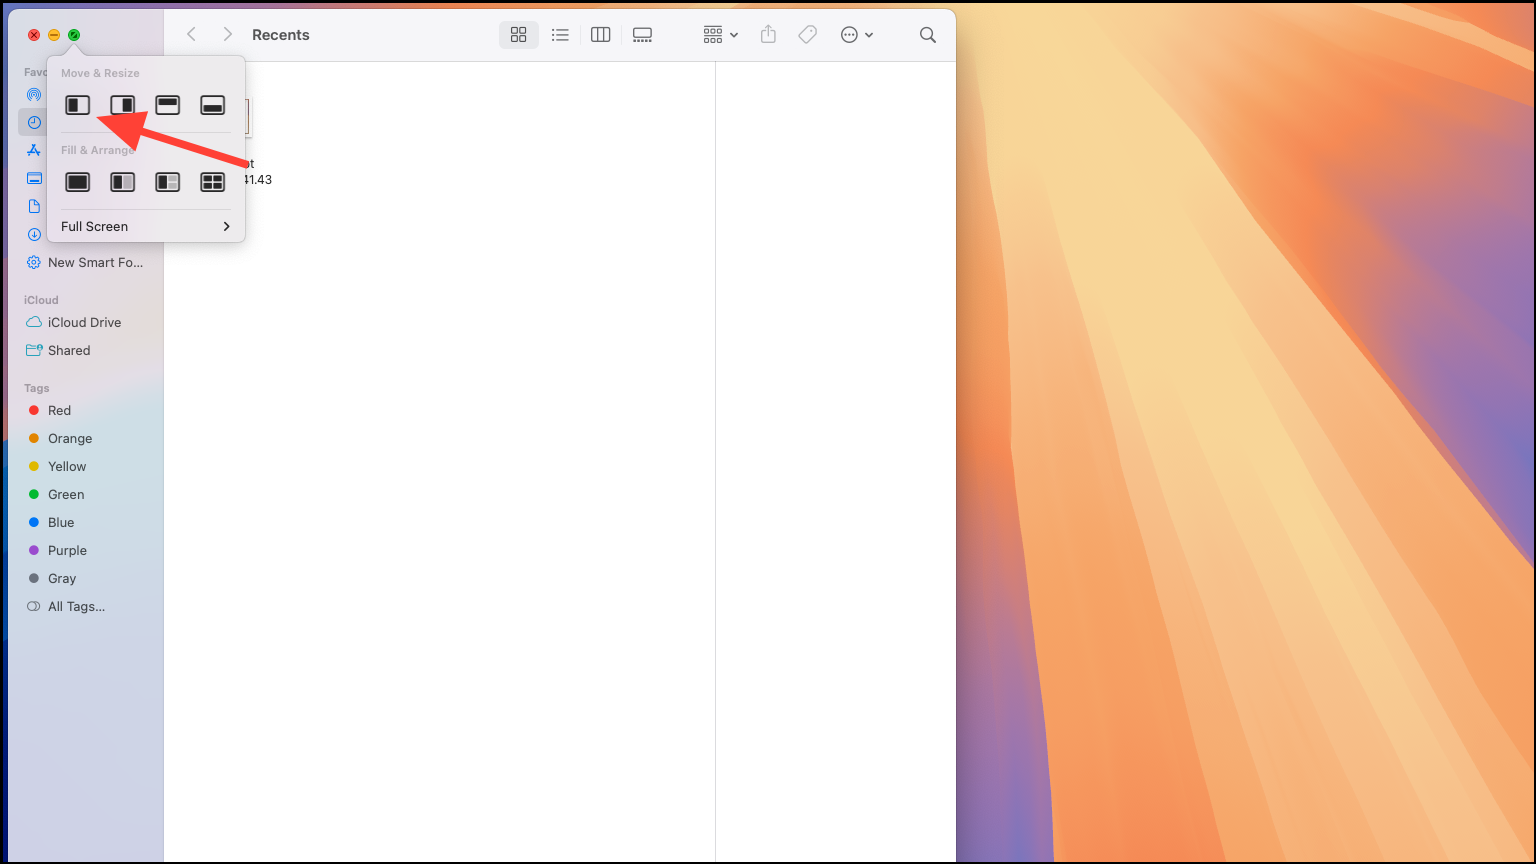Screen dimensions: 1536x864
Task: Open the More actions ellipsis menu
Action: point(857,35)
